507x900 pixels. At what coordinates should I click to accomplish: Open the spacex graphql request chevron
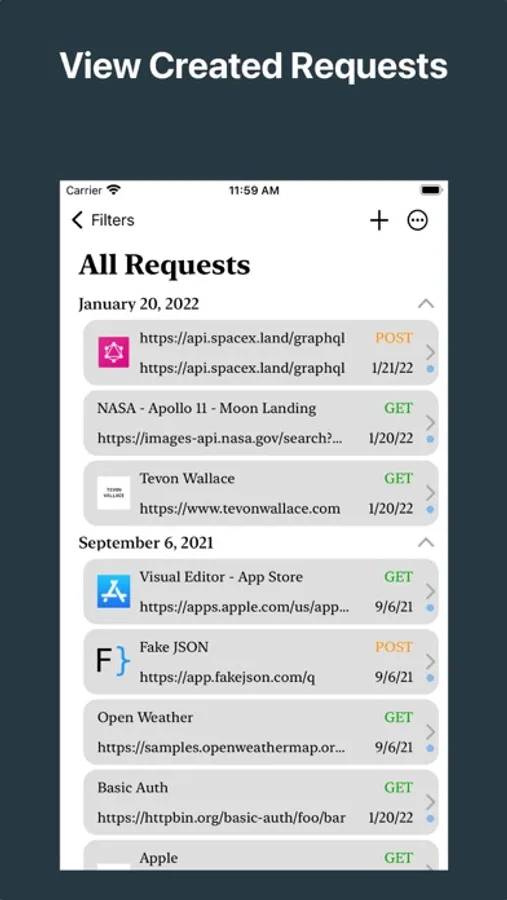pyautogui.click(x=430, y=352)
